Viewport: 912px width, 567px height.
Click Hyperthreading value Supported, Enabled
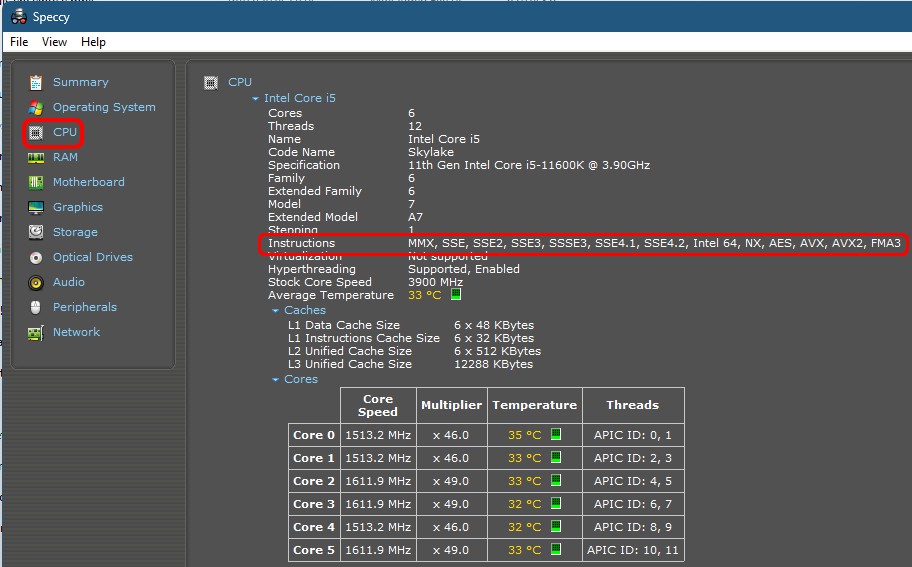tap(464, 270)
